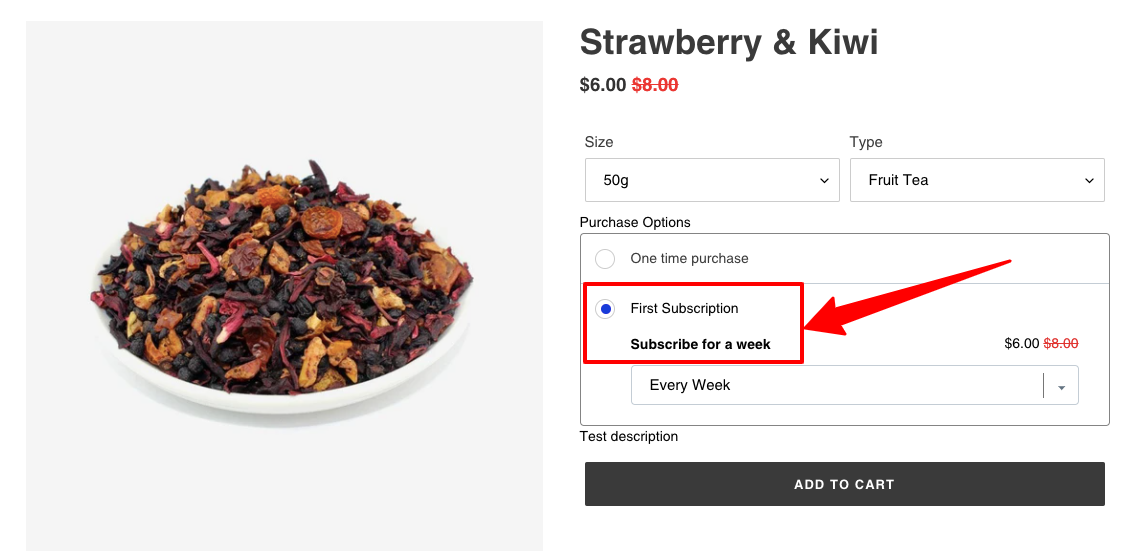Click the Add to Cart button

[x=845, y=484]
